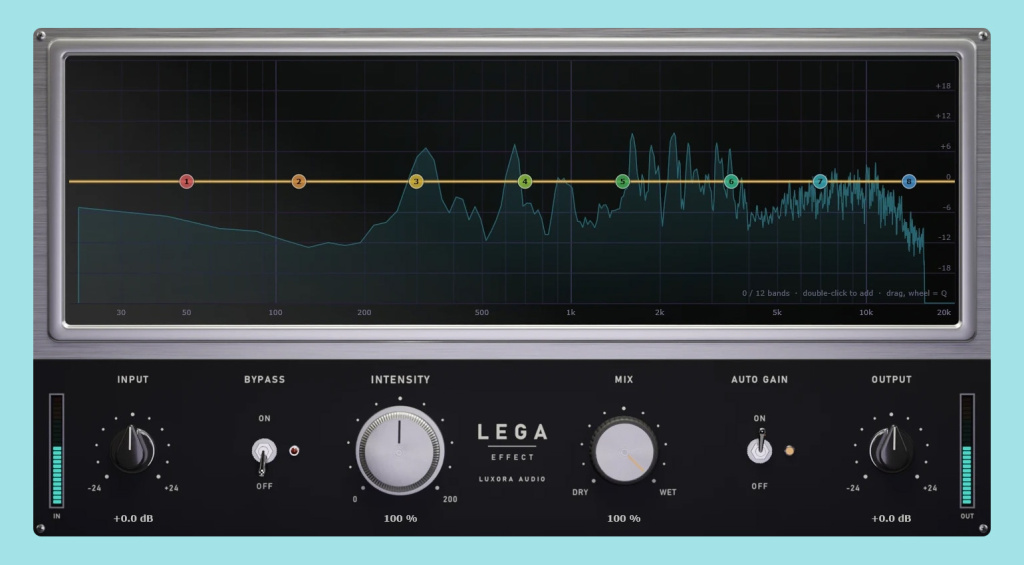Click the 100 frequency axis label
Image resolution: width=1024 pixels, height=565 pixels.
(276, 313)
